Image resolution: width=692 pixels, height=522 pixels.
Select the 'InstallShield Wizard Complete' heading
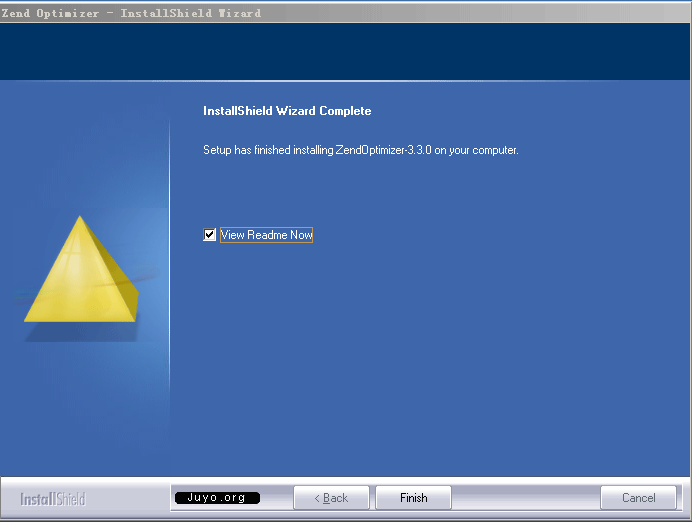[287, 111]
